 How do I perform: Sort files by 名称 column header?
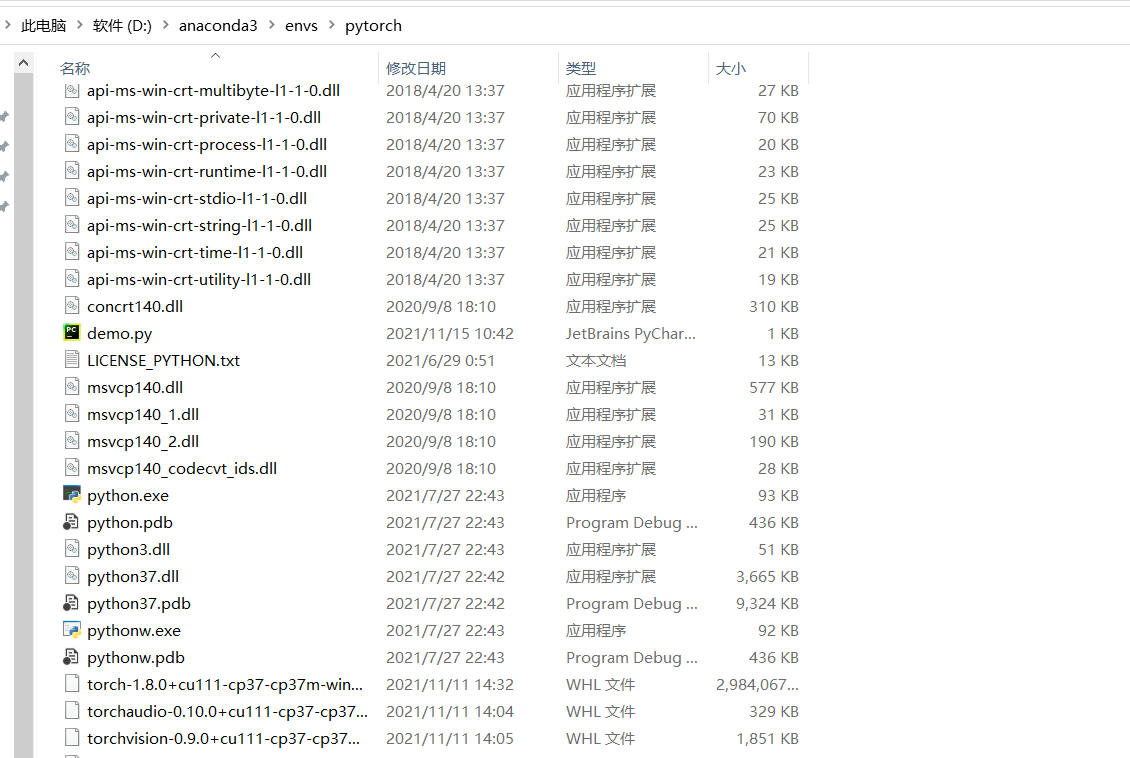click(x=74, y=68)
